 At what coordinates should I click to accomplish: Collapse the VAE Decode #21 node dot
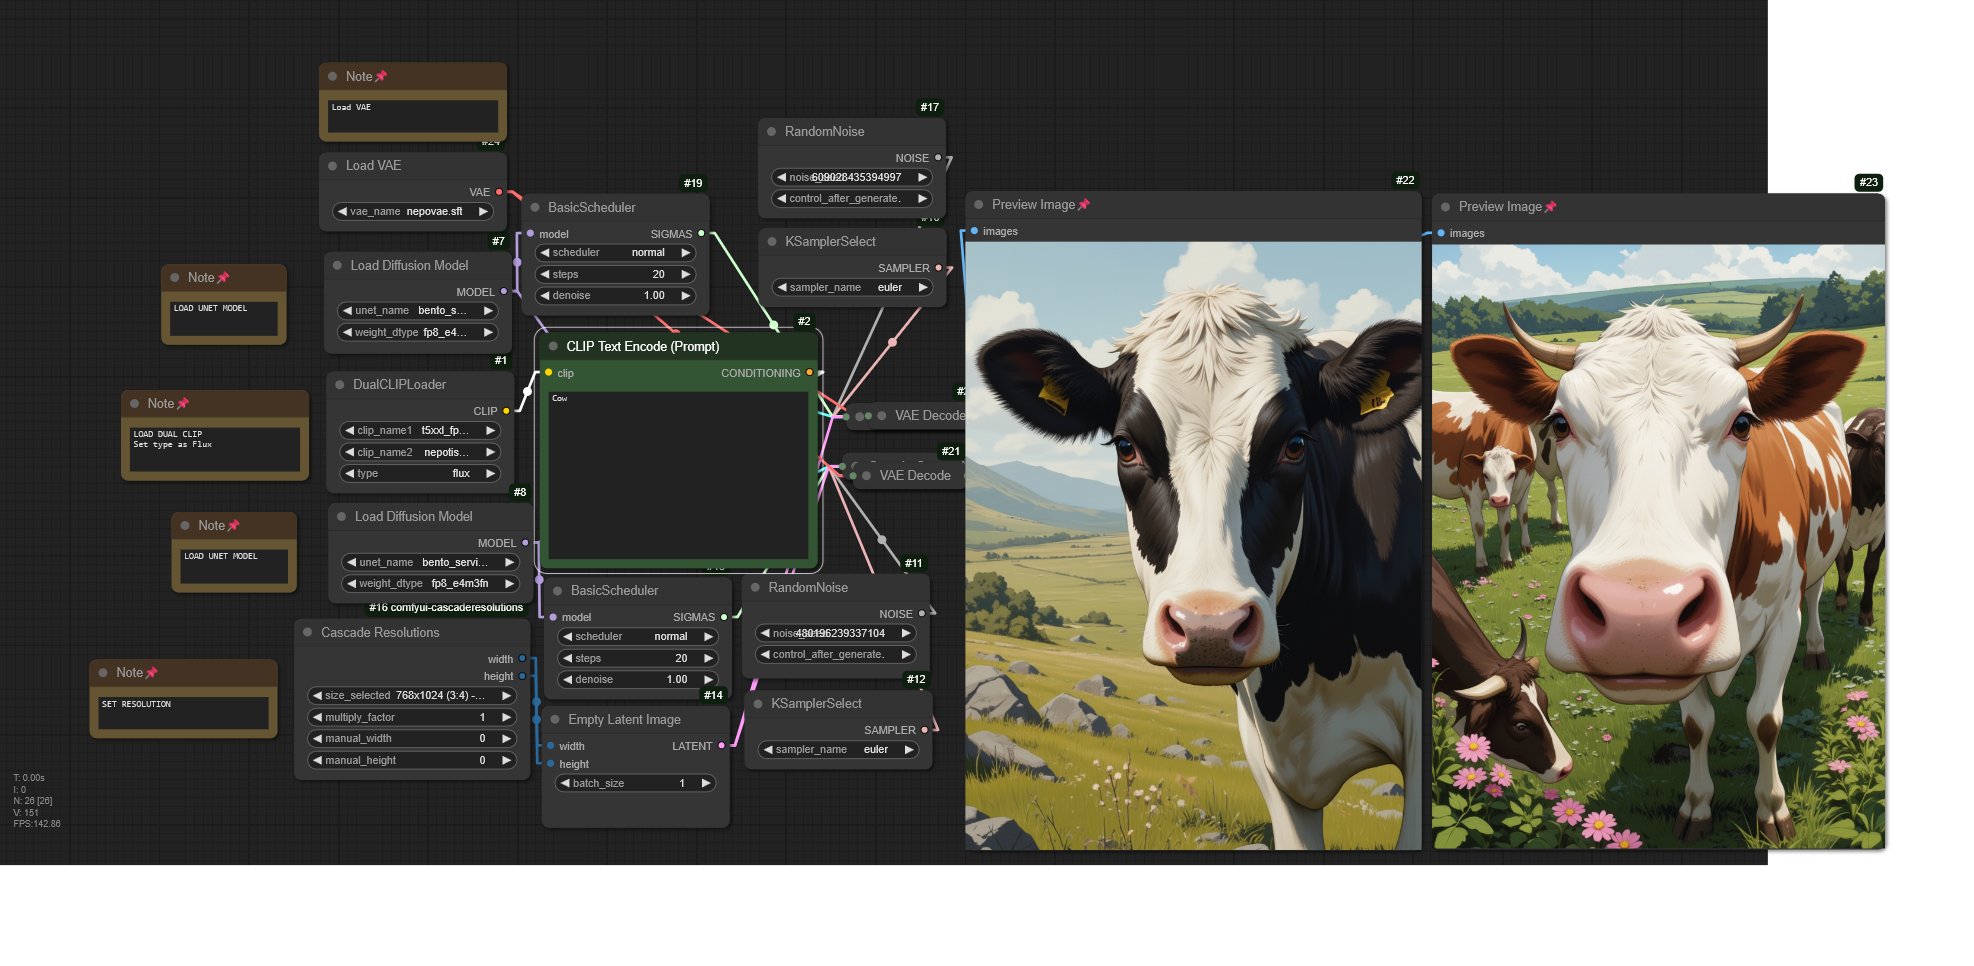[x=867, y=475]
